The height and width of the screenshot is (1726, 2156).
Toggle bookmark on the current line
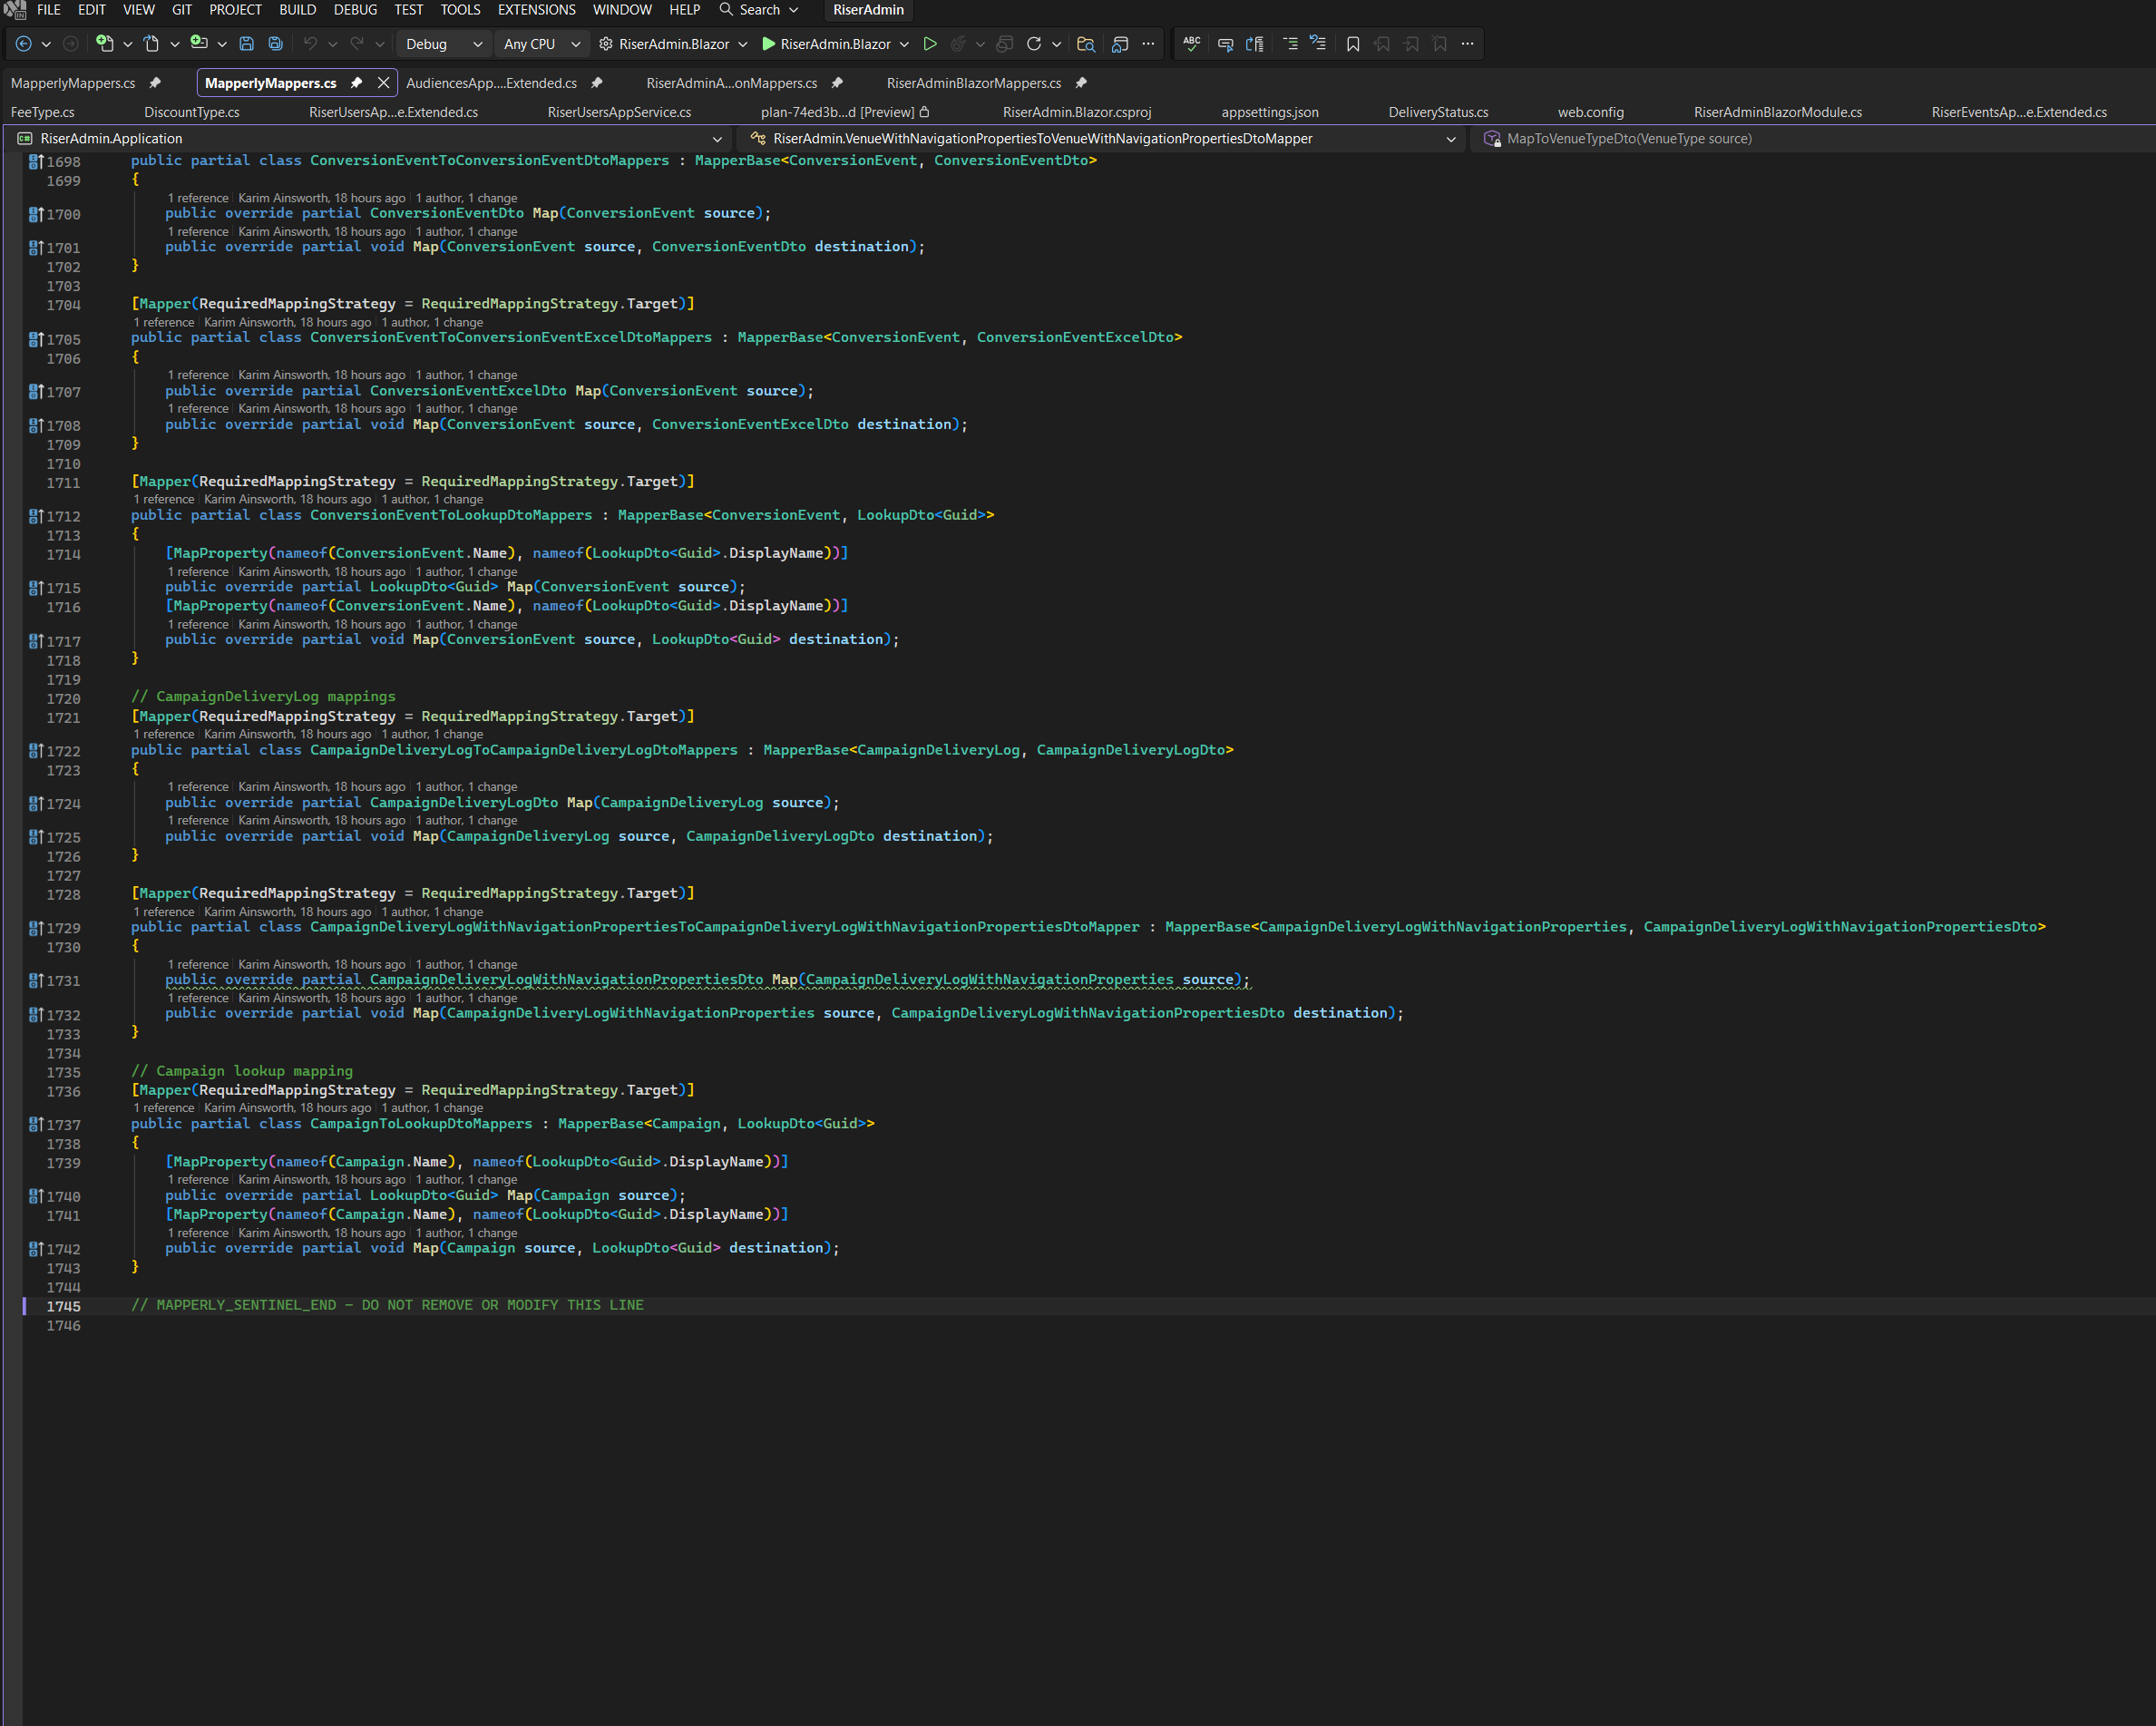point(1352,44)
